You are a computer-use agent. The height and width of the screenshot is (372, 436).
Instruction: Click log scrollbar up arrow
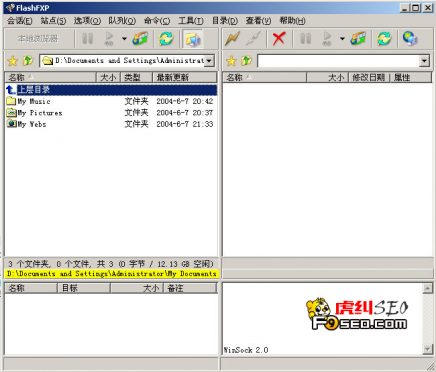point(427,288)
